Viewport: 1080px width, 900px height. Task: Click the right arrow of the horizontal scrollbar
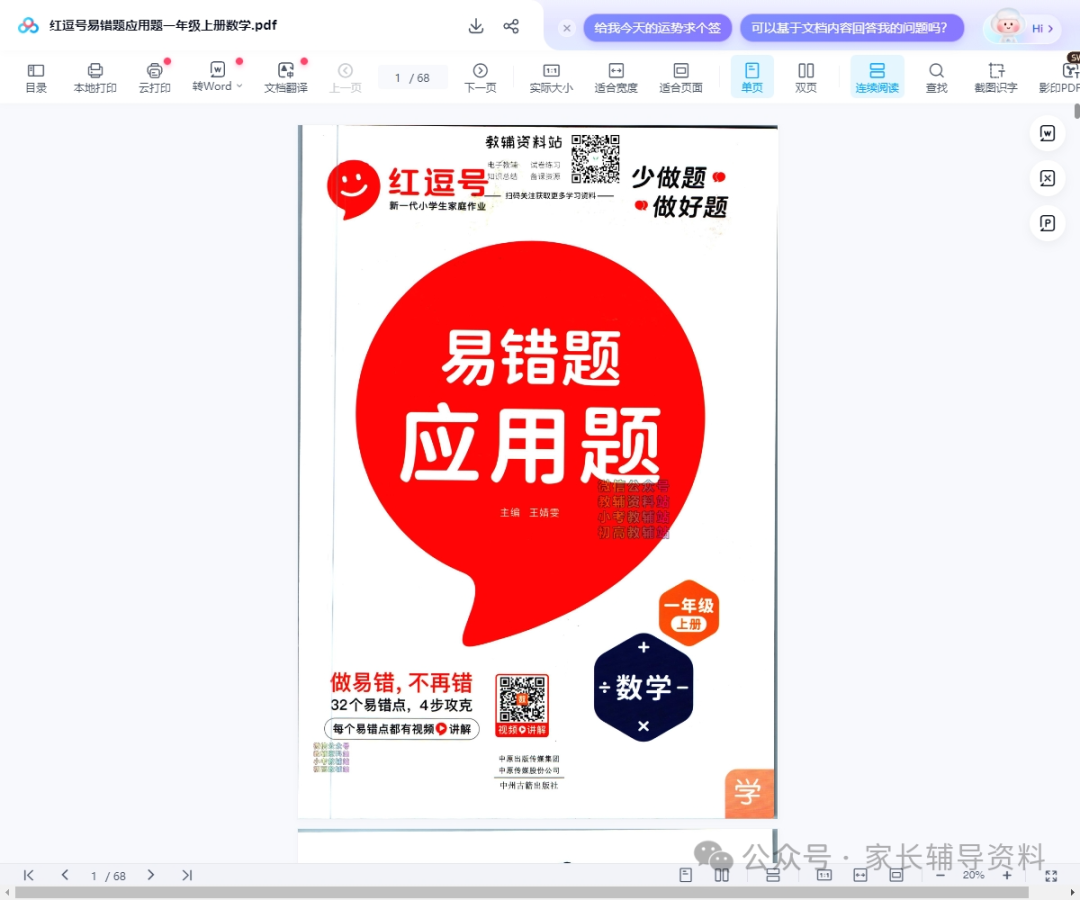click(x=1072, y=892)
